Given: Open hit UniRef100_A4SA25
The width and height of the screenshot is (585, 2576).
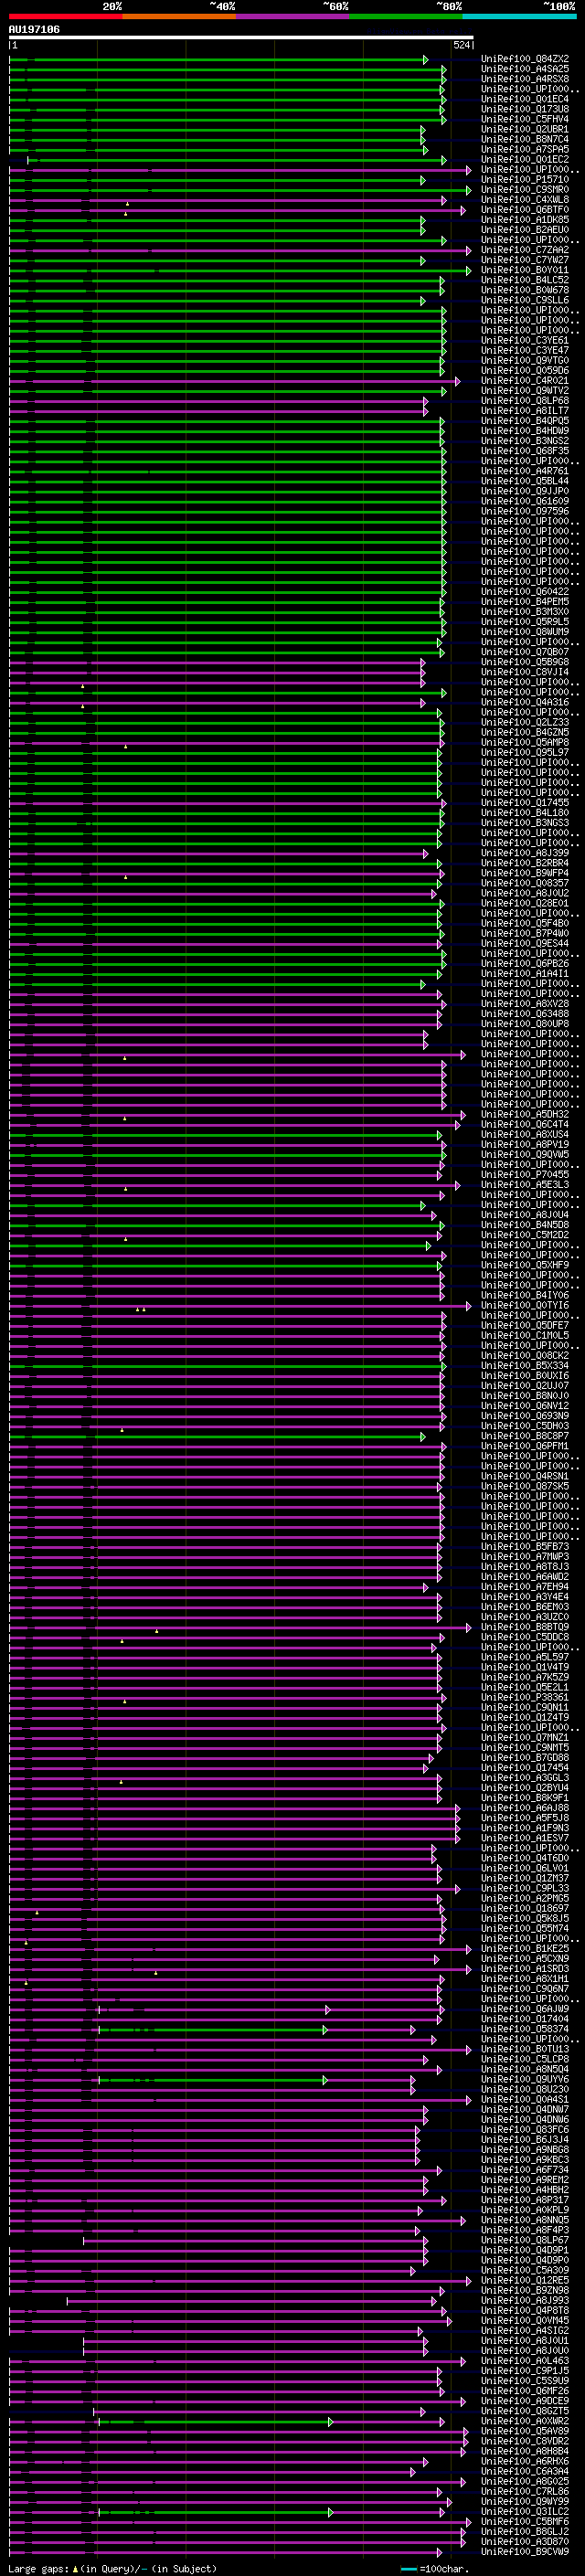Looking at the screenshot, I should click(x=525, y=69).
